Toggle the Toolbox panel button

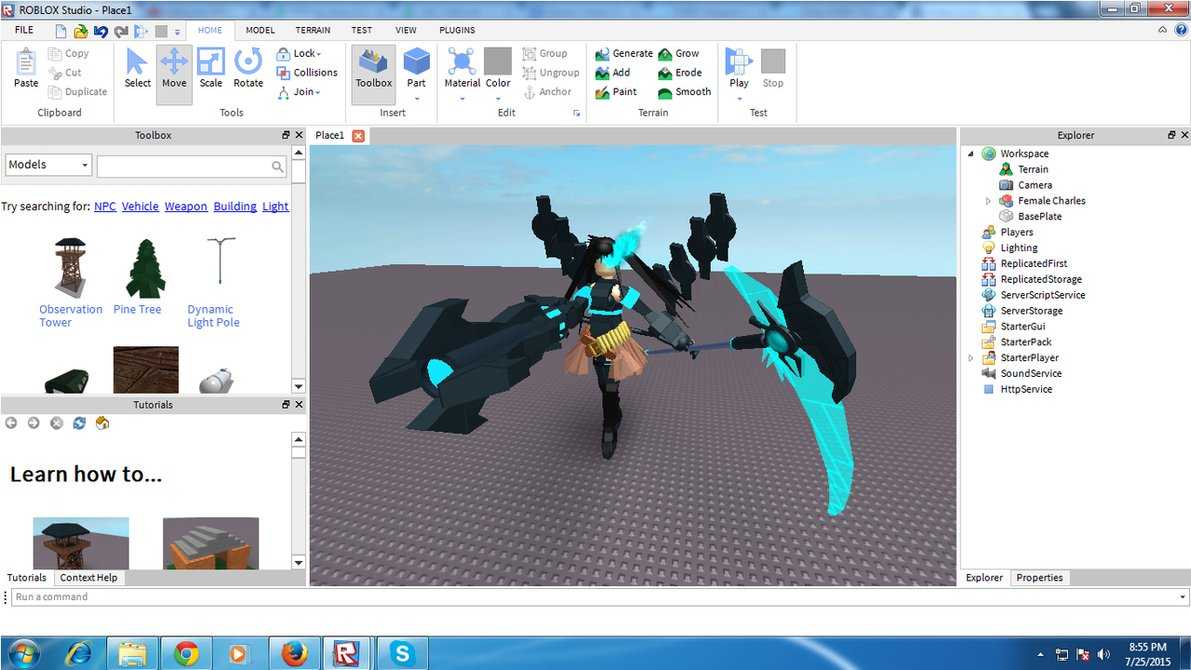point(374,74)
